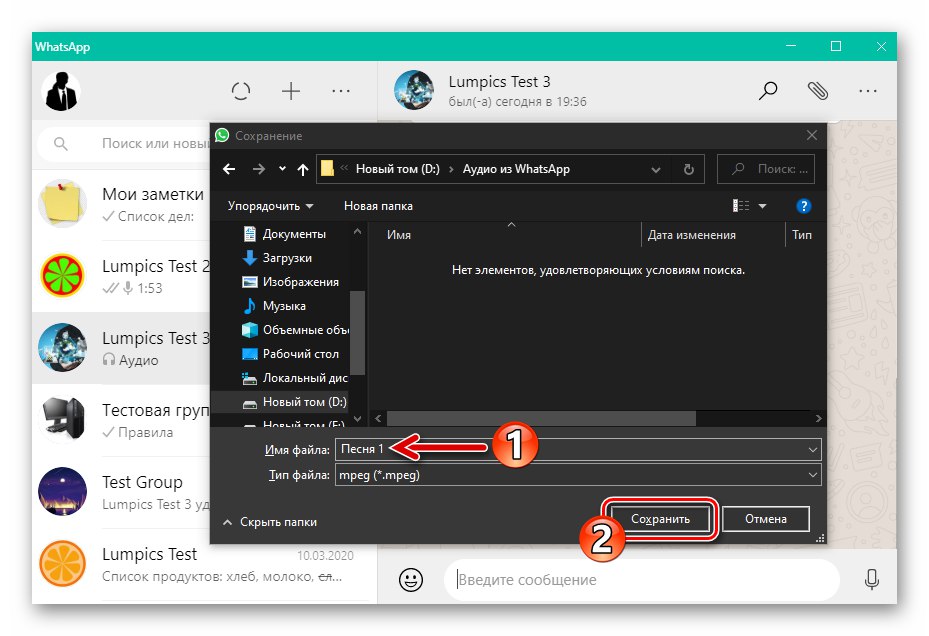
Task: Search within the Lumpics Test 3 conversation
Action: pos(768,90)
